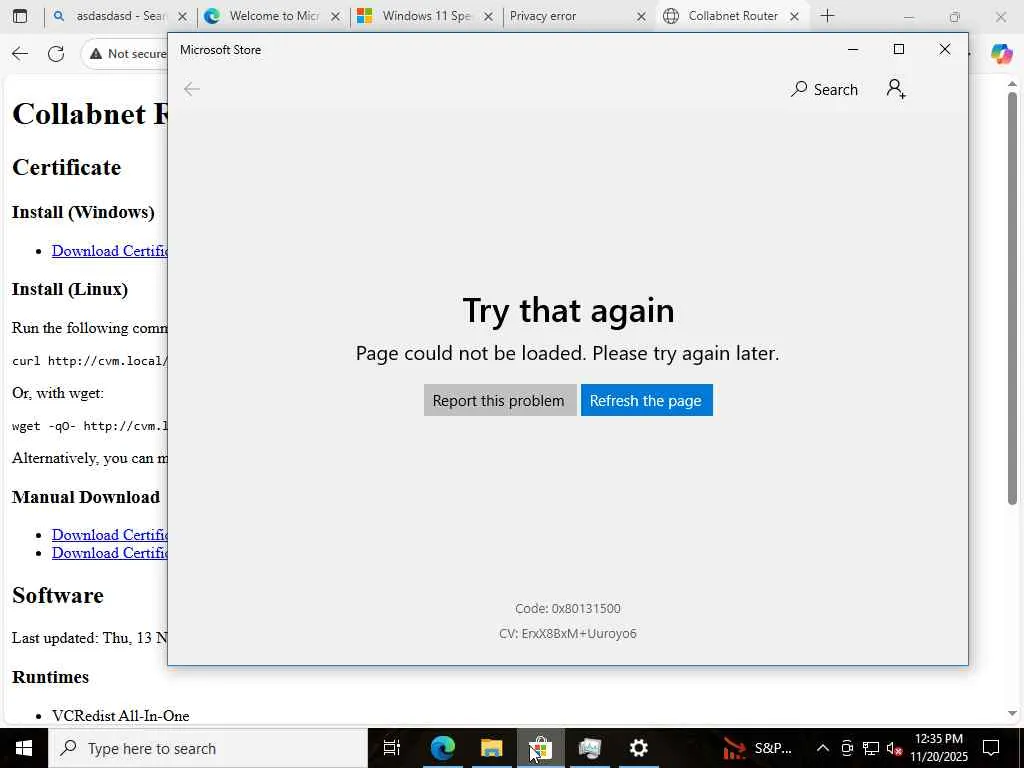
Task: Click the muted volume tray icon
Action: point(894,748)
